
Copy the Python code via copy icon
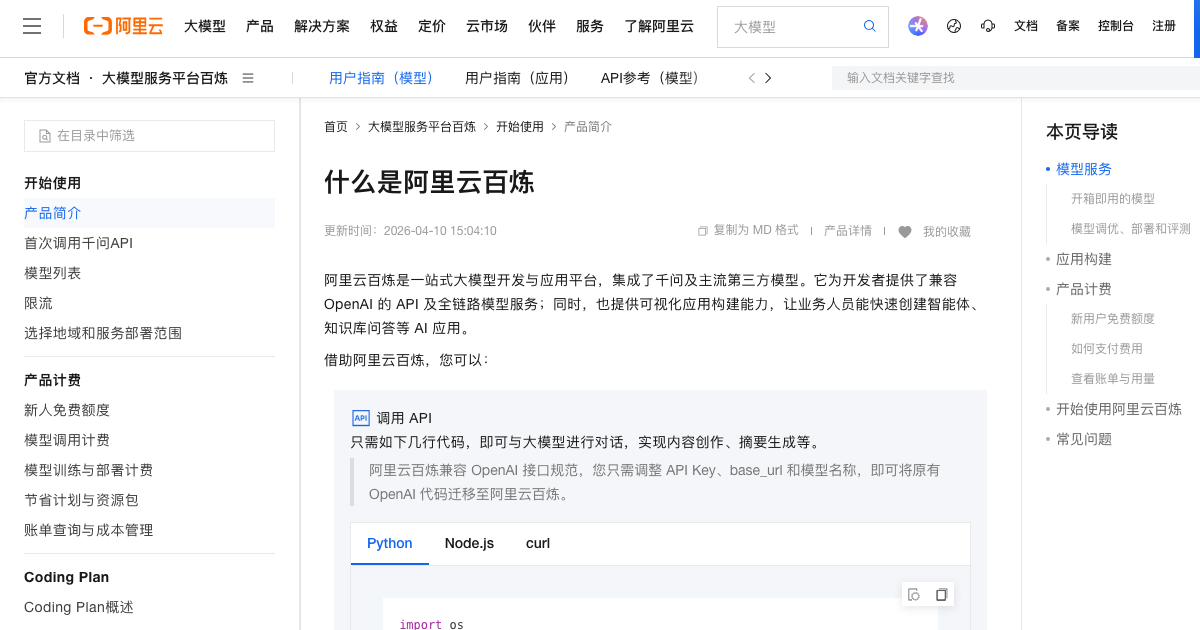[941, 593]
